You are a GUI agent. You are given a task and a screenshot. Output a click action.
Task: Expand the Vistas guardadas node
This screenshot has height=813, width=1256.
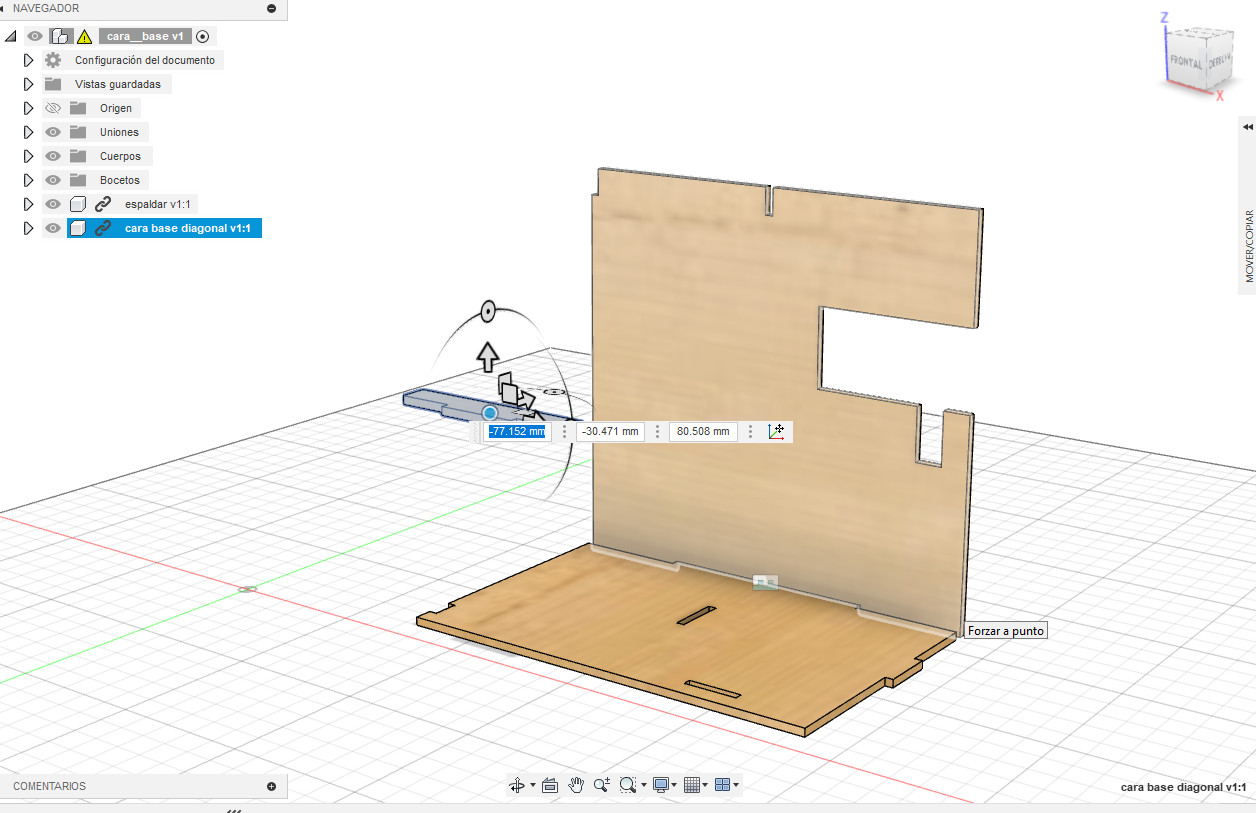(x=29, y=84)
